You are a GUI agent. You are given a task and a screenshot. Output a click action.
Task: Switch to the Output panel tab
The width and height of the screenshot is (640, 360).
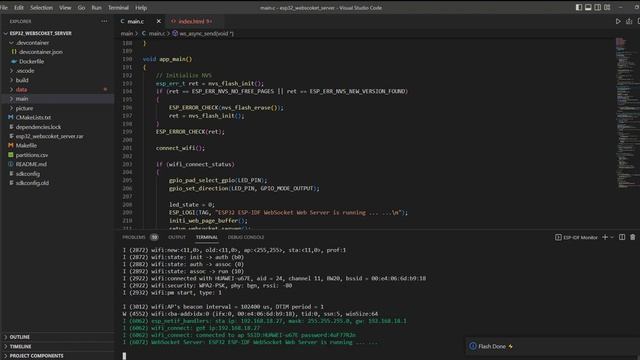(177, 237)
